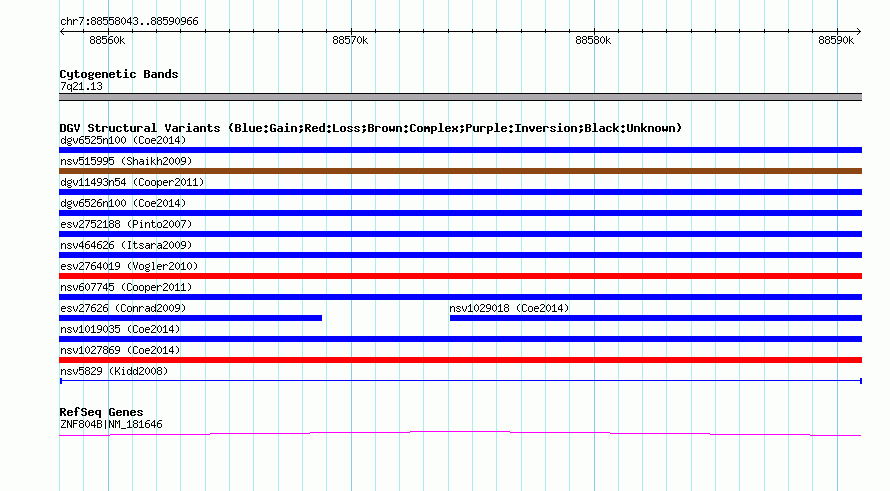Click the gray 7q21.13 cytogenetic band bar
Viewport: 890px width, 491px height.
[x=460, y=97]
